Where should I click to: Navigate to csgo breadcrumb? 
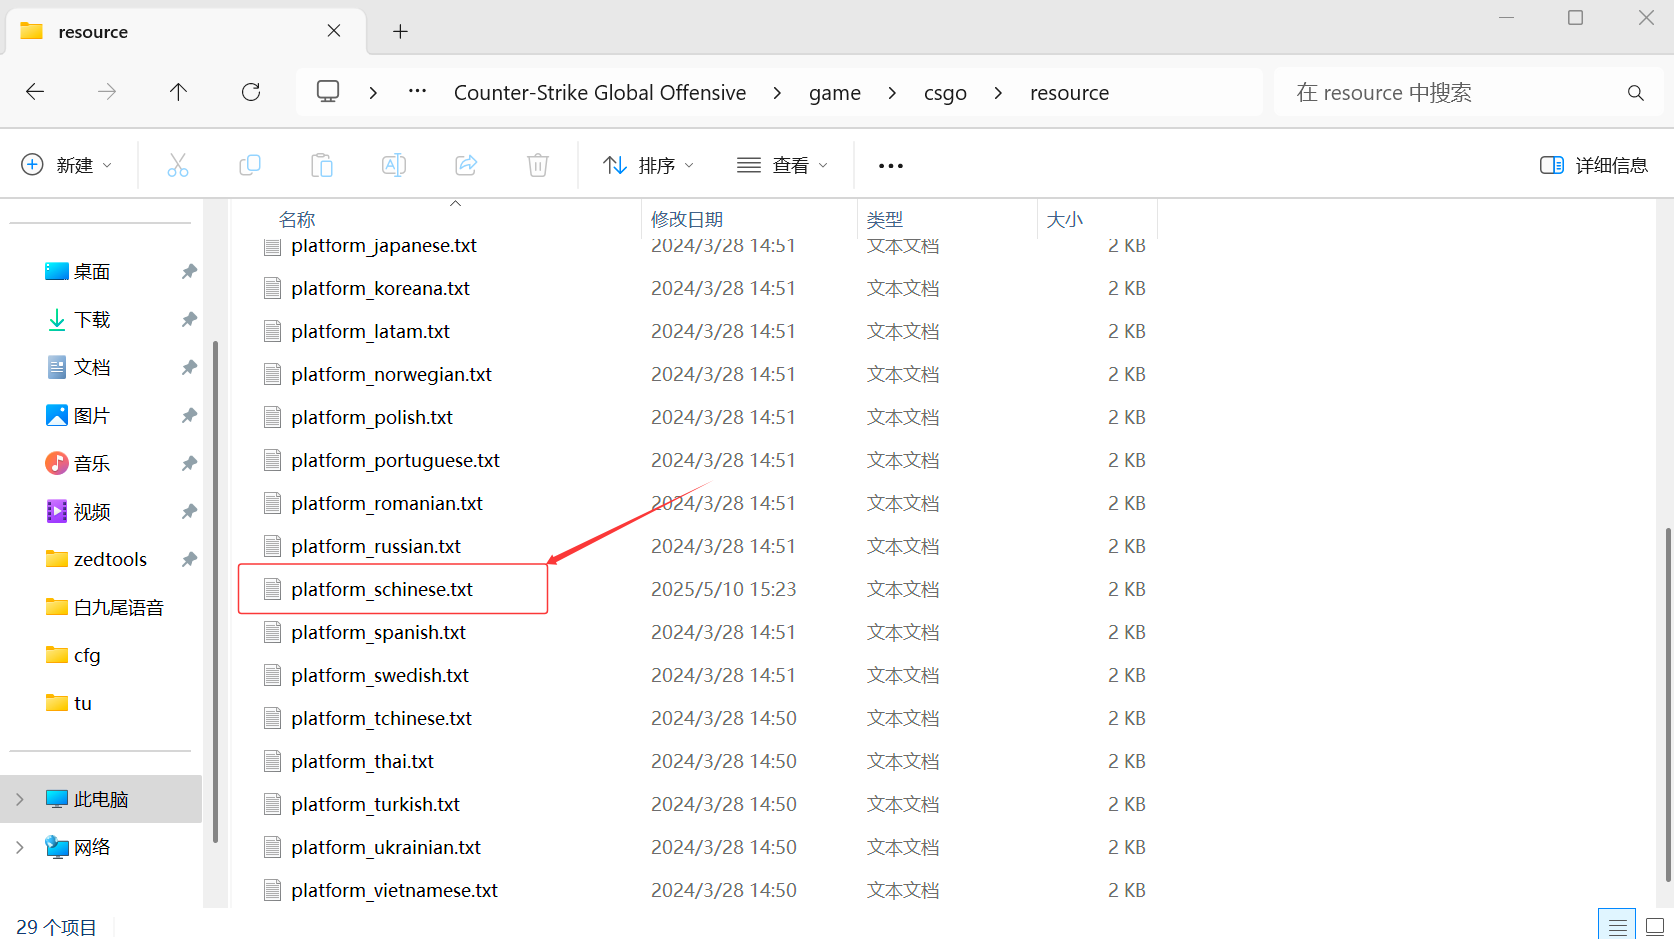945,93
